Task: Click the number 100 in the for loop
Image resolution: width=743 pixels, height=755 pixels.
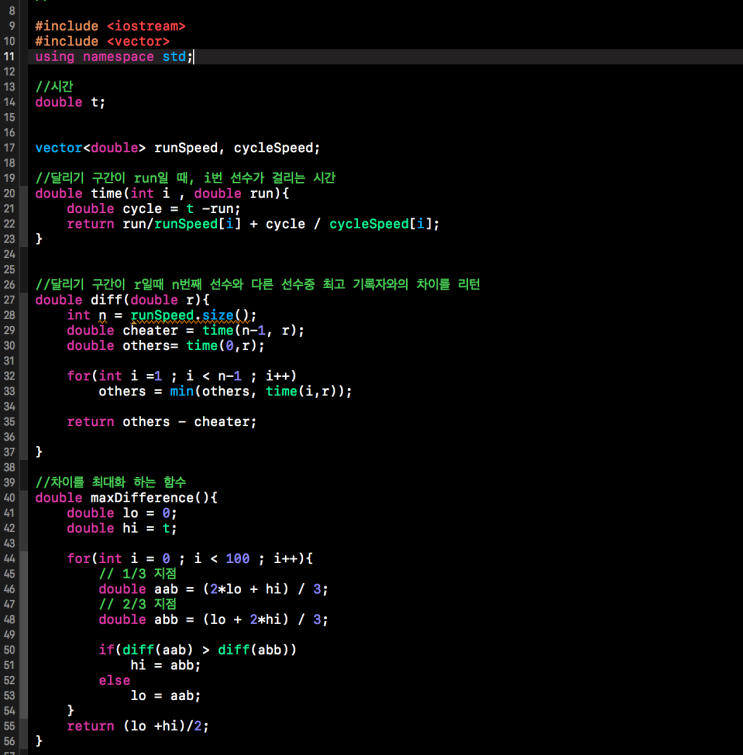Action: (238, 559)
